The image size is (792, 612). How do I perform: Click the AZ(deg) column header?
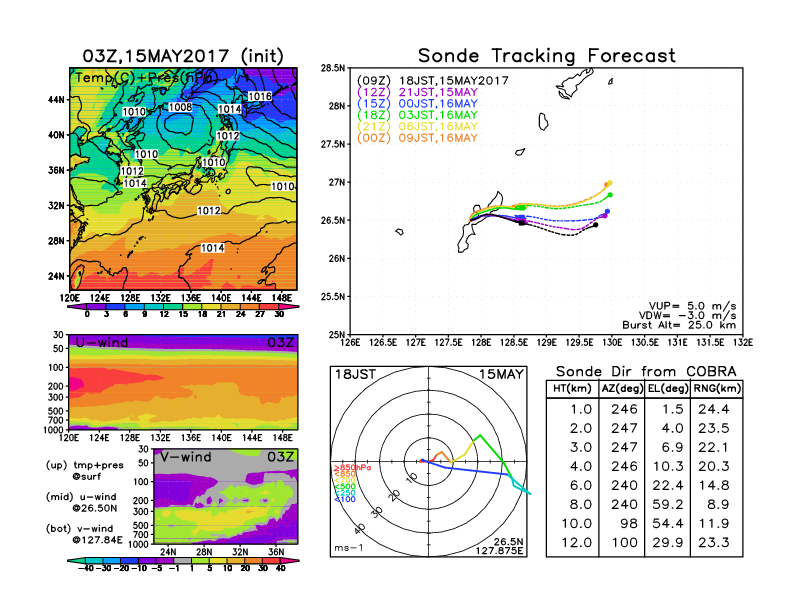(x=616, y=387)
